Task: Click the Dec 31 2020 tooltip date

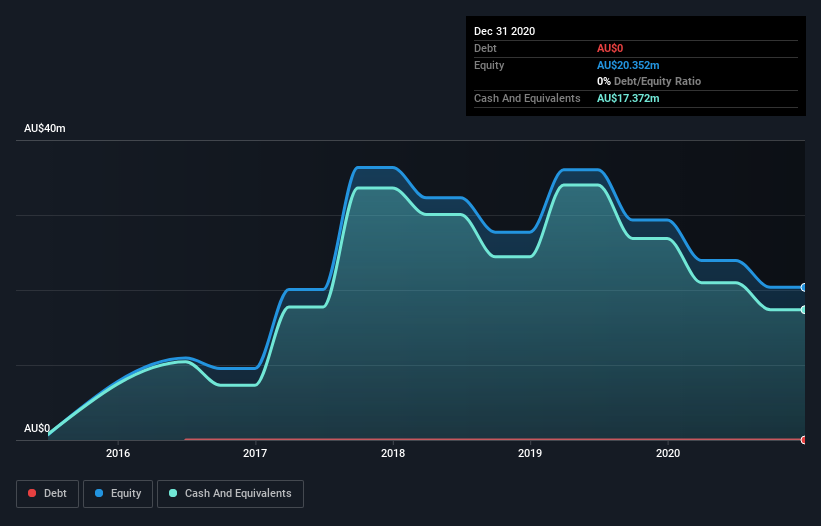Action: pyautogui.click(x=504, y=31)
